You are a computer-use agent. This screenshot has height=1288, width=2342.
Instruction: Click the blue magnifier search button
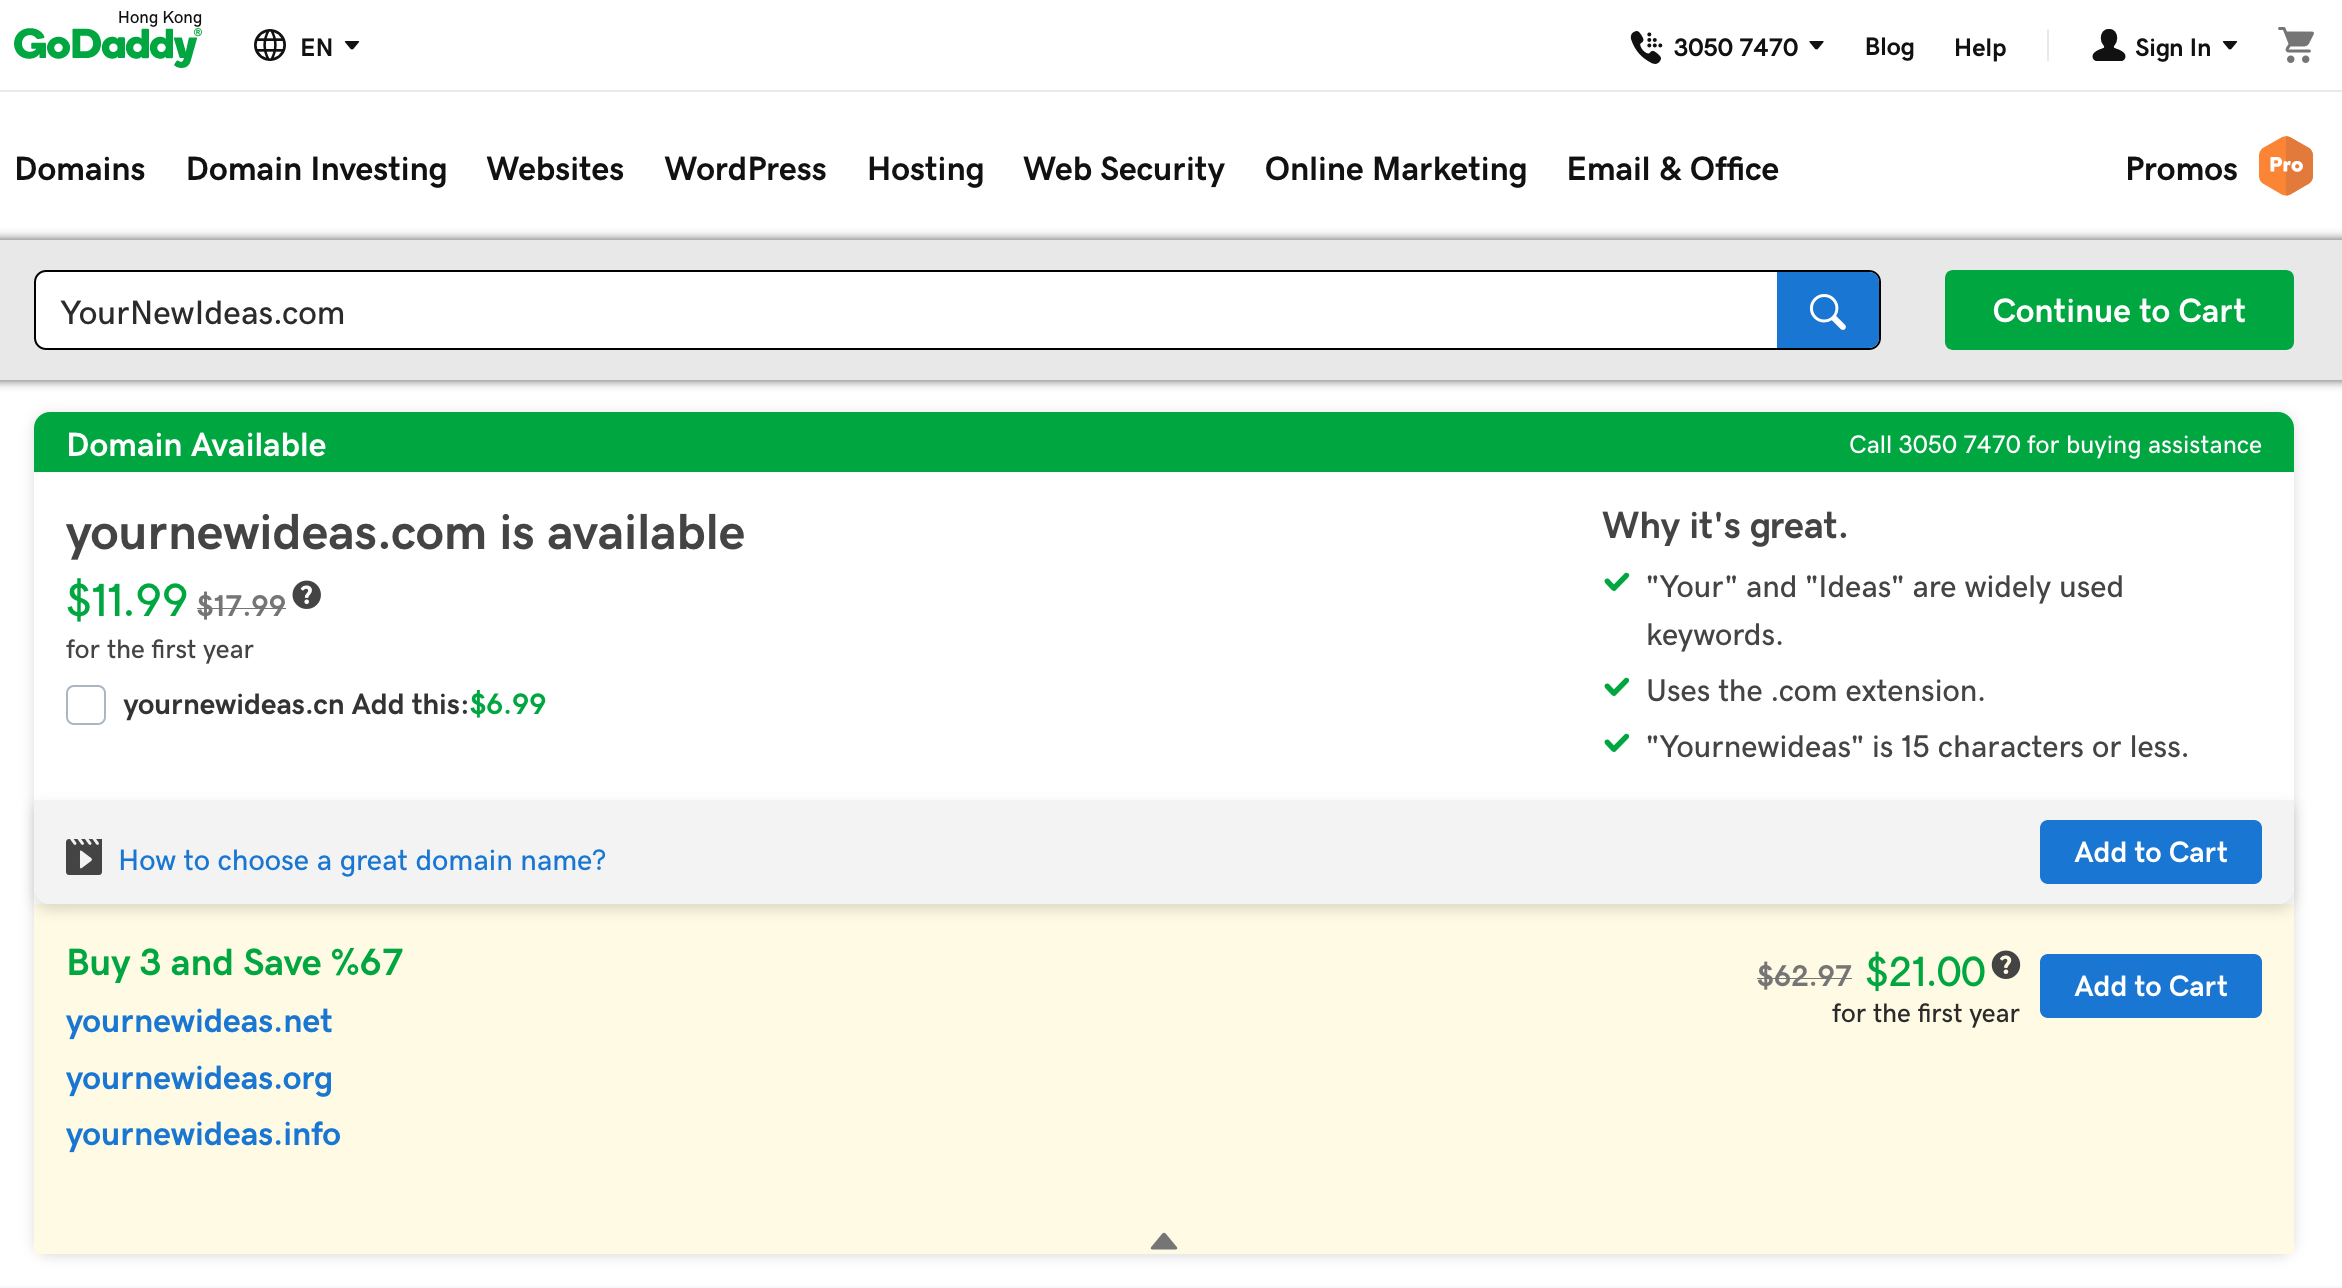click(1828, 310)
